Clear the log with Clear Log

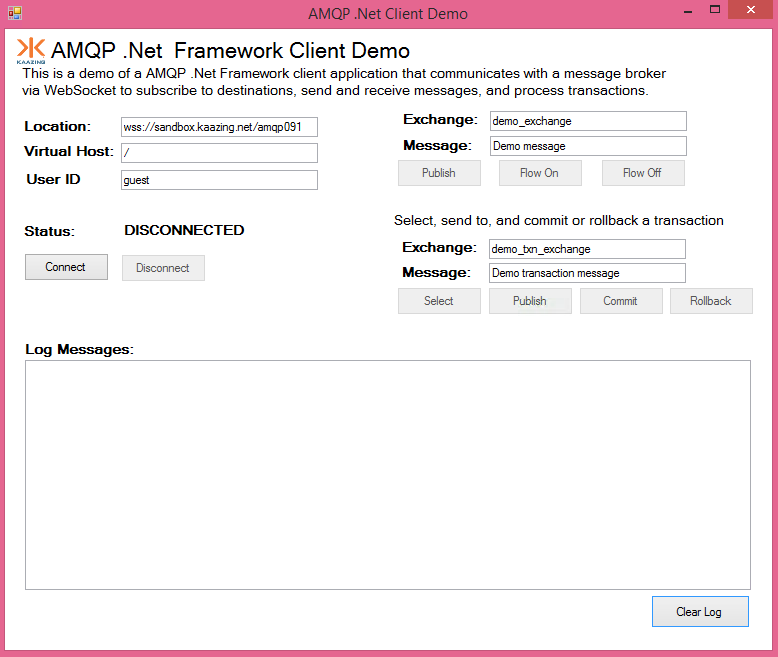click(x=700, y=611)
